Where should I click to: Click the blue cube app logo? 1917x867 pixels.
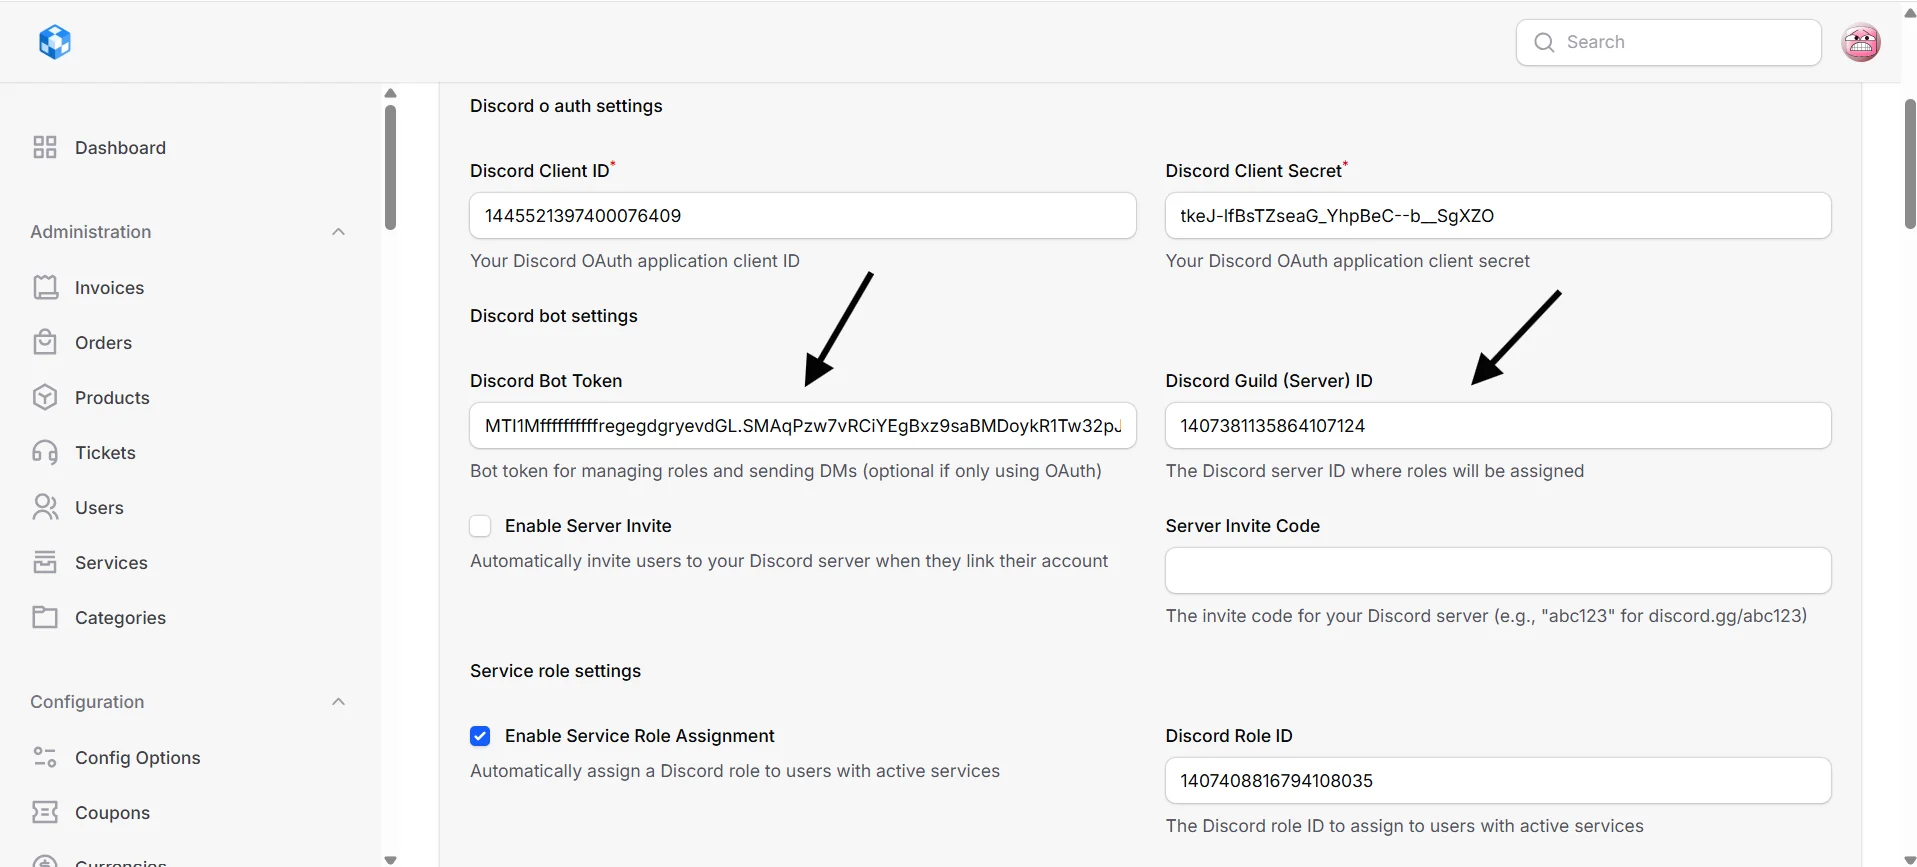coord(55,42)
